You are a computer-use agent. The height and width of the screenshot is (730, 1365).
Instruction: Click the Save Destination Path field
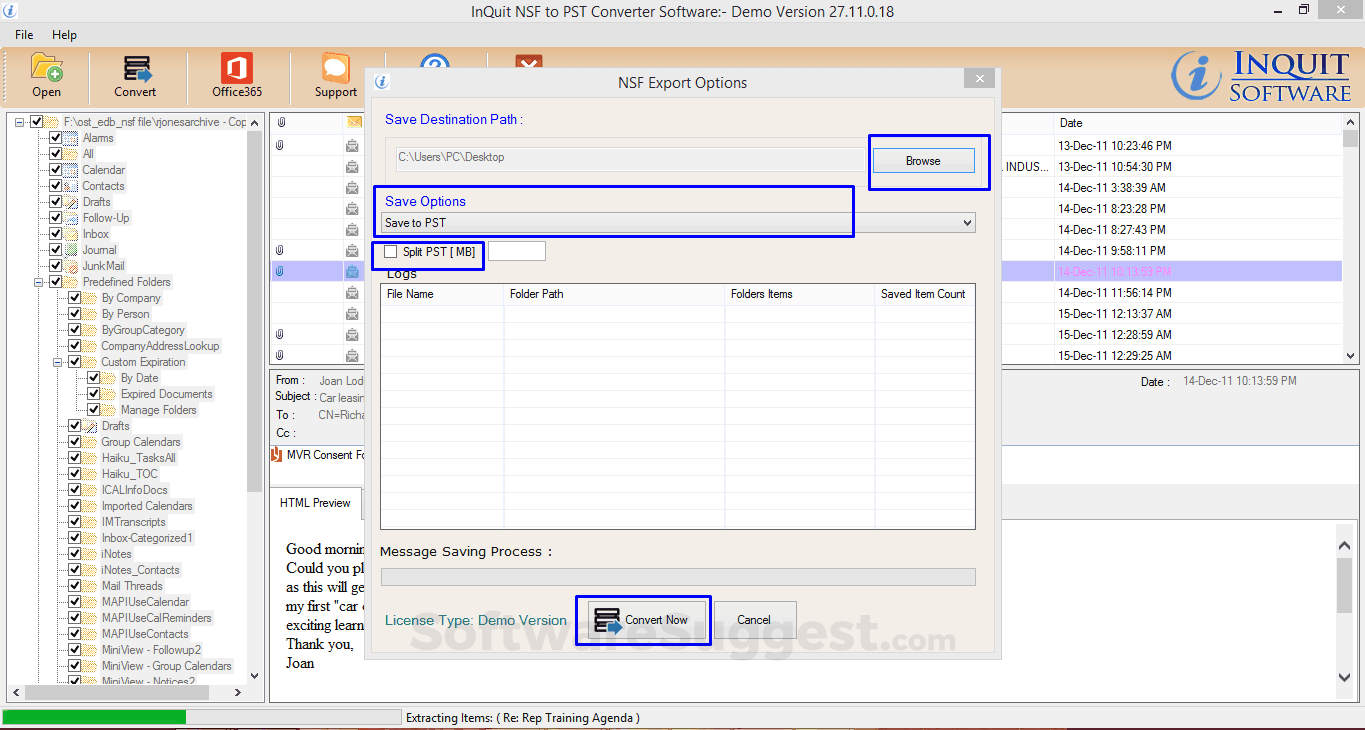point(628,158)
